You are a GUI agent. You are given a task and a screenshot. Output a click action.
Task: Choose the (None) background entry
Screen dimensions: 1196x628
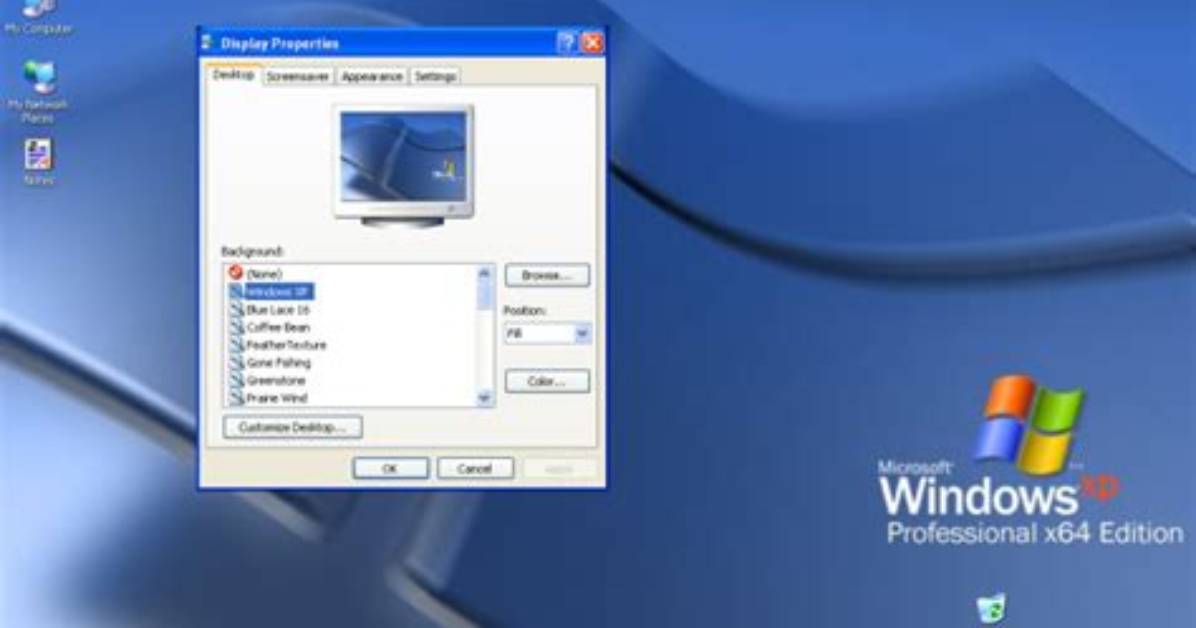264,273
